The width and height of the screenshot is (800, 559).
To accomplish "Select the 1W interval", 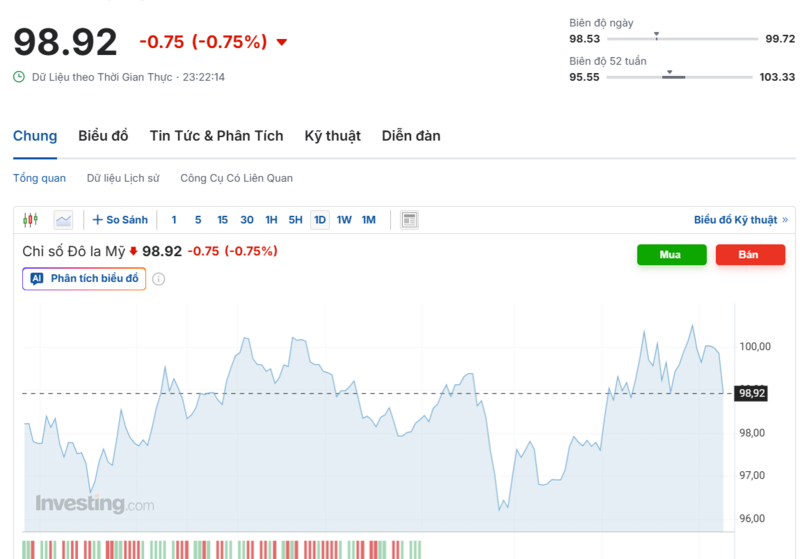I will point(344,220).
